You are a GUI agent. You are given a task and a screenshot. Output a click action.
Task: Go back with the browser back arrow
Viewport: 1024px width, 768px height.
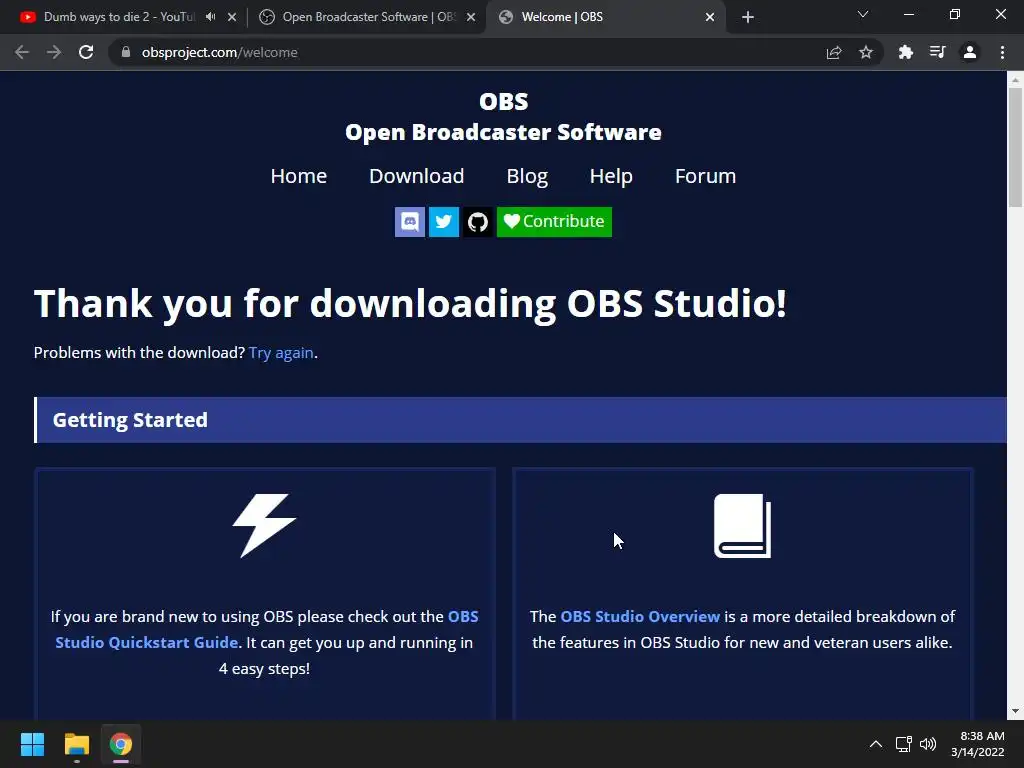22,52
